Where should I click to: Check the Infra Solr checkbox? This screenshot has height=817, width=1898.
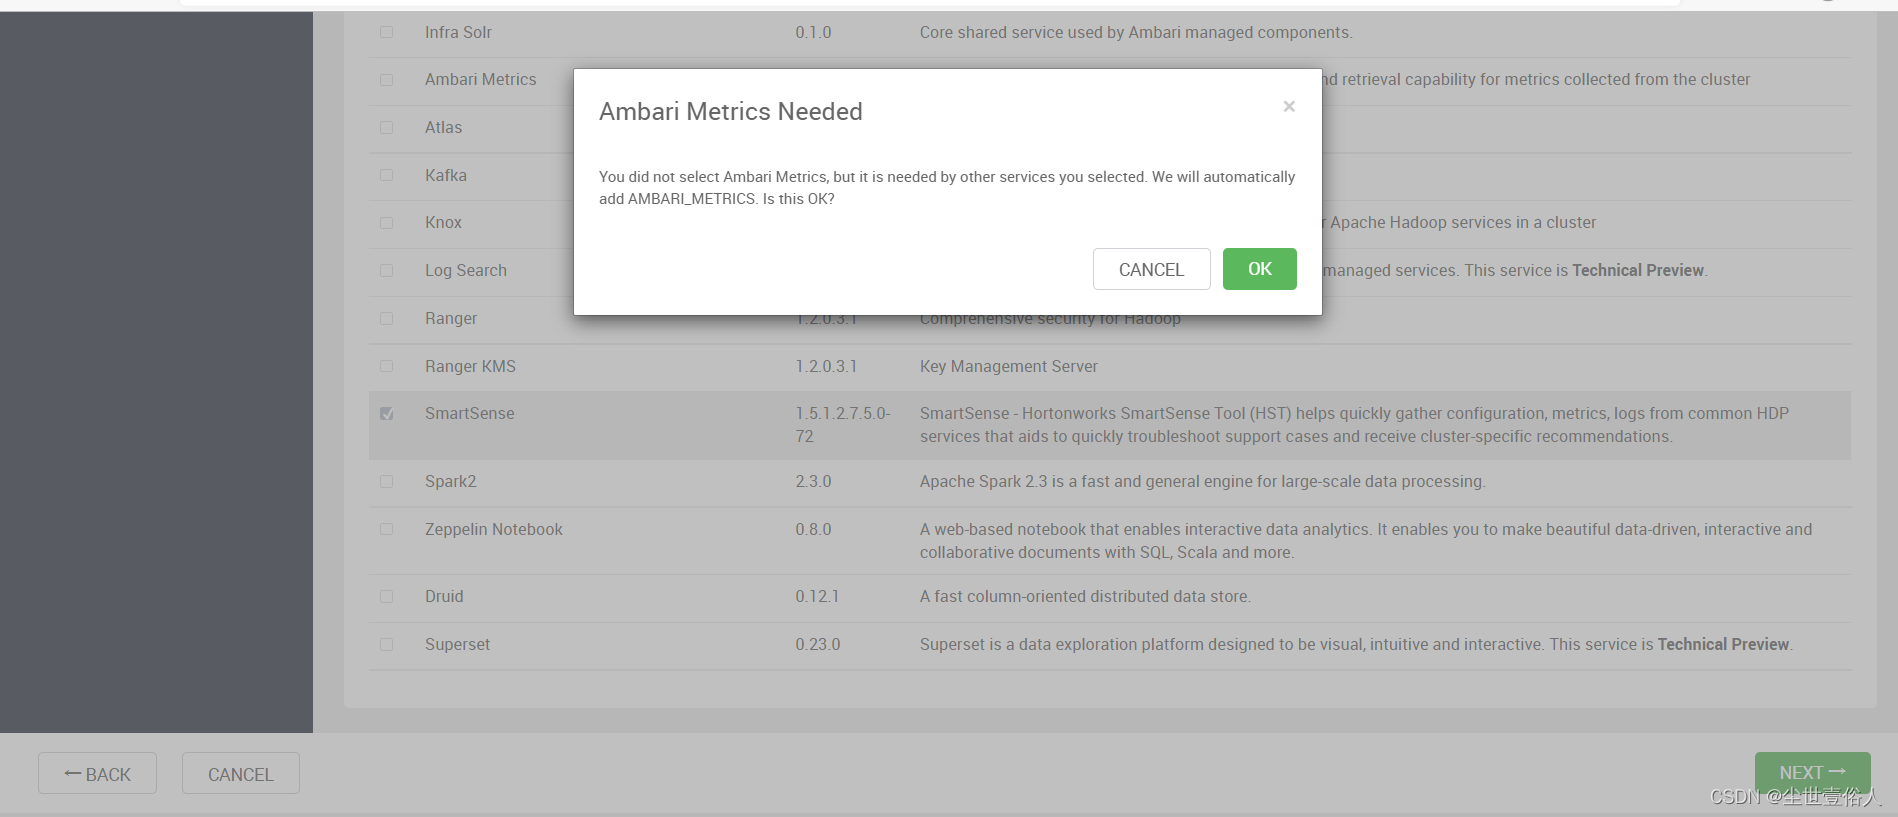pos(387,32)
